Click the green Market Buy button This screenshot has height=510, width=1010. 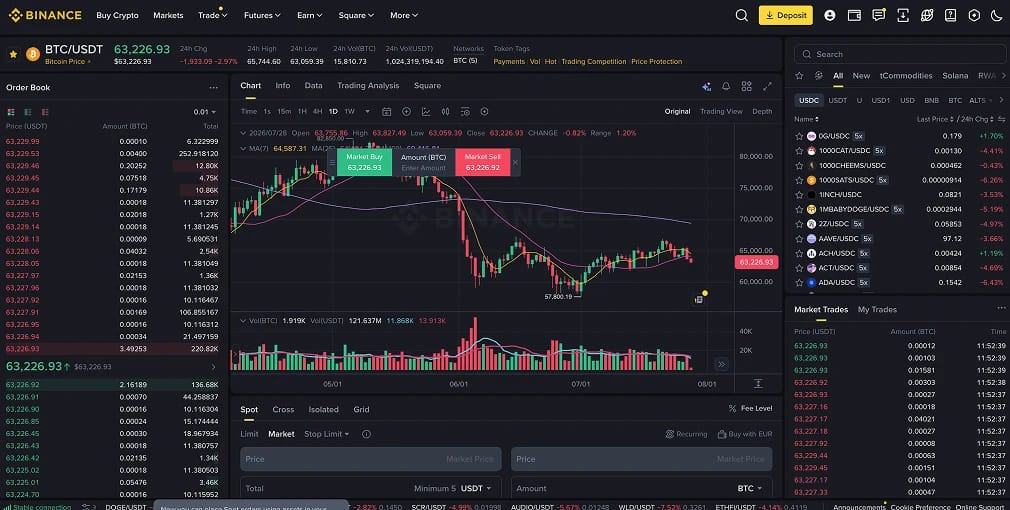tap(364, 162)
